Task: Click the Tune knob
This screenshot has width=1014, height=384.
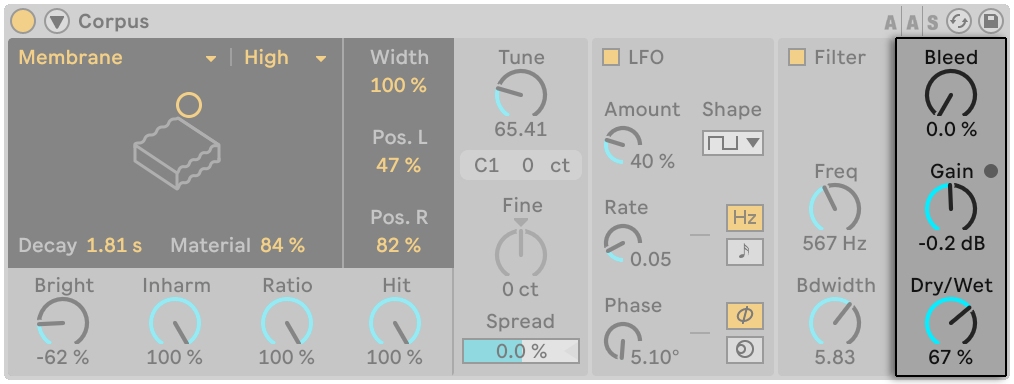Action: pyautogui.click(x=520, y=94)
